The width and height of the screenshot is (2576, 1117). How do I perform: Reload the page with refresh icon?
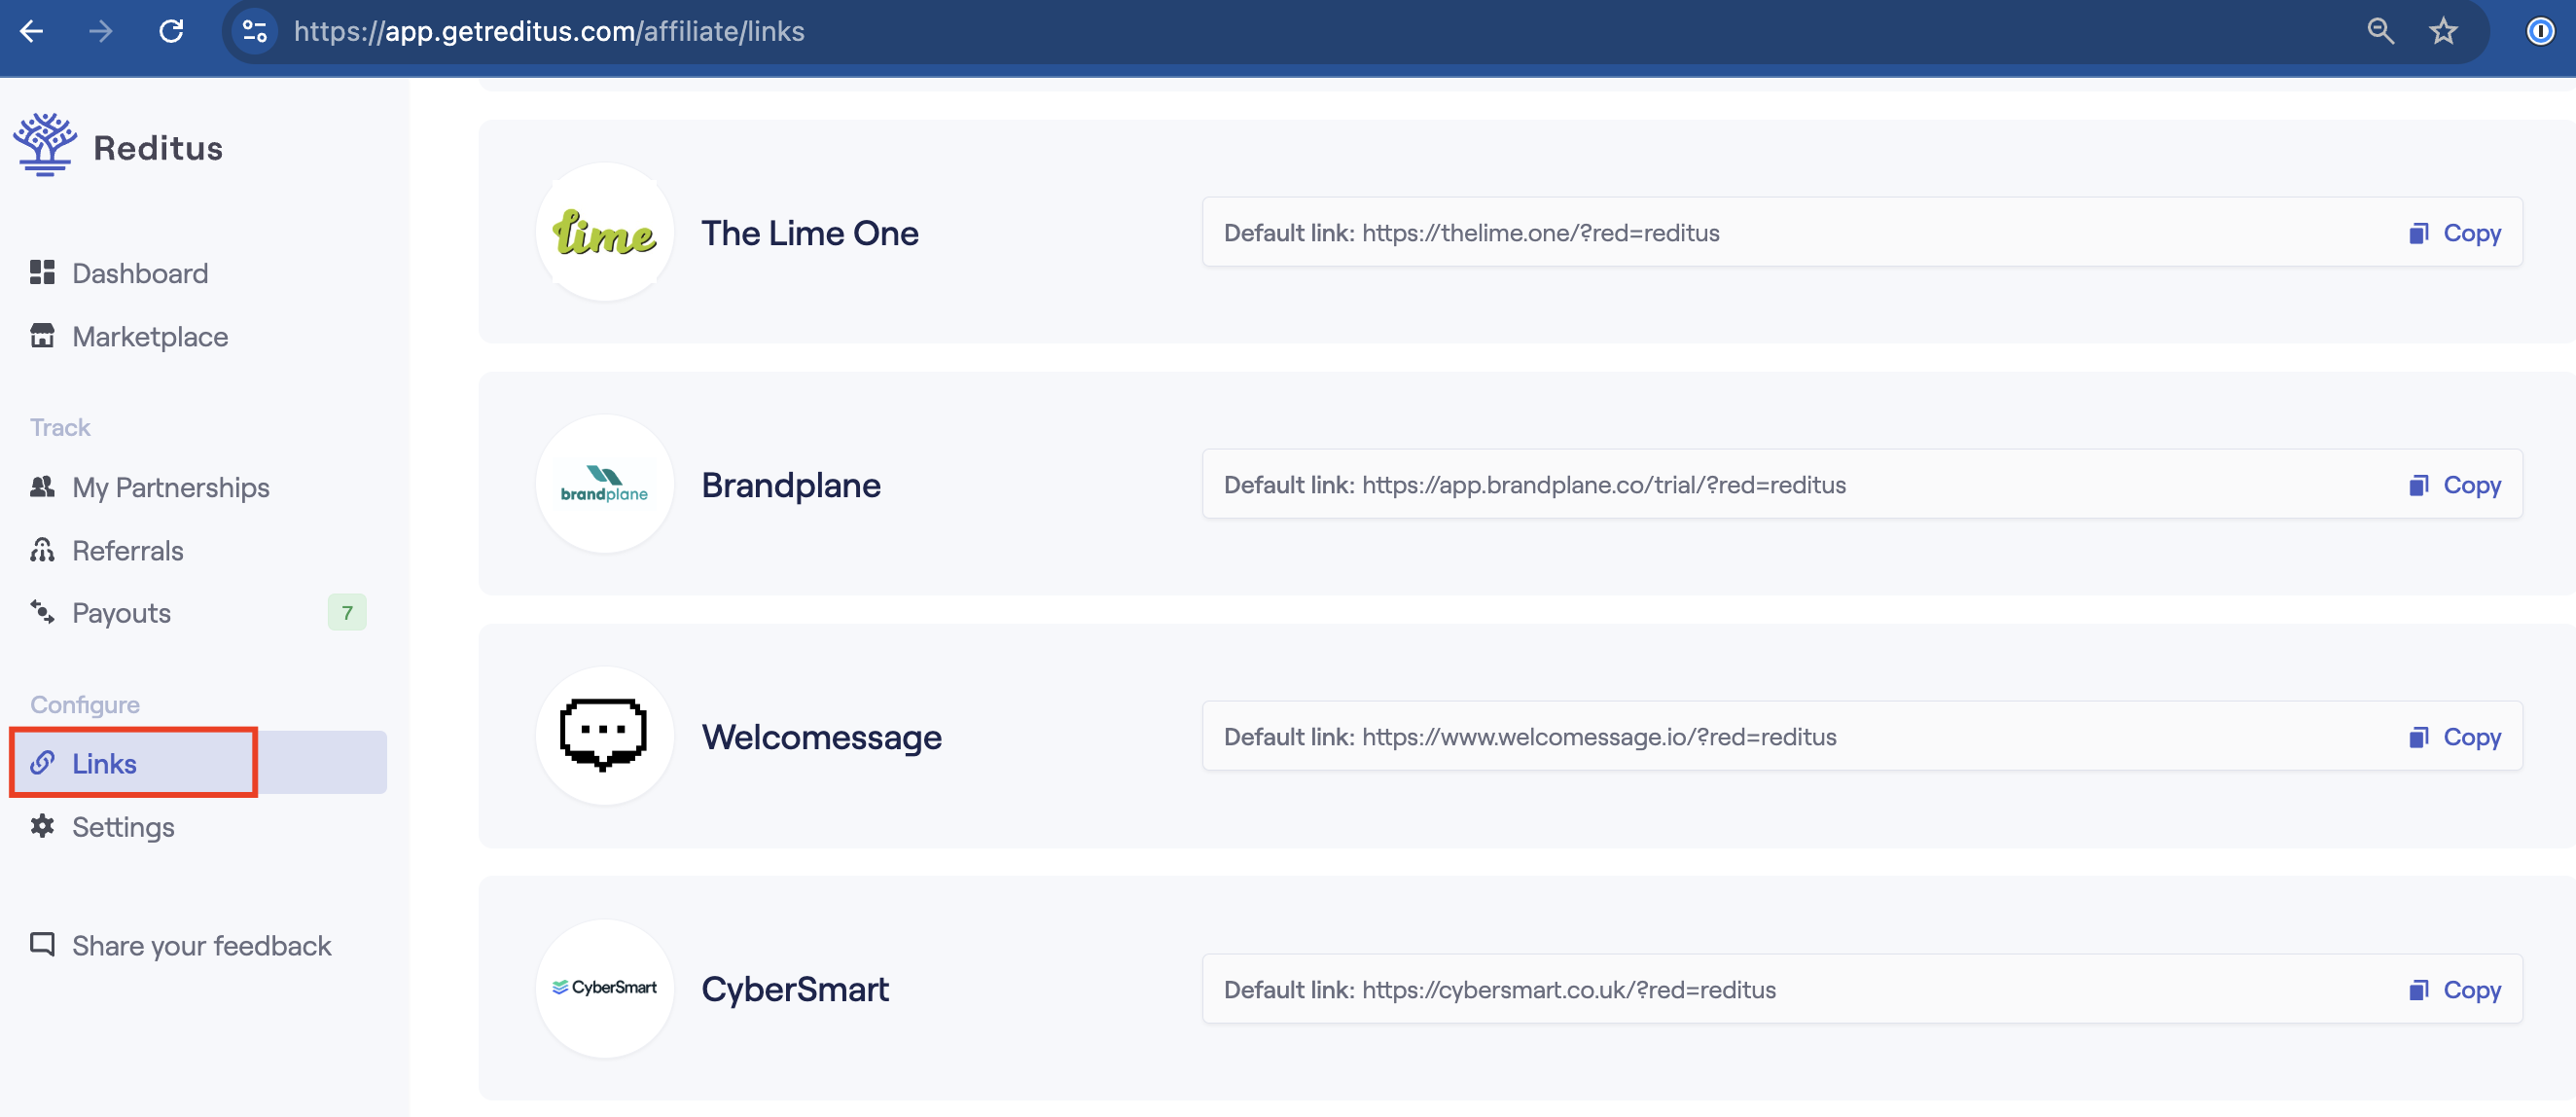click(x=171, y=31)
